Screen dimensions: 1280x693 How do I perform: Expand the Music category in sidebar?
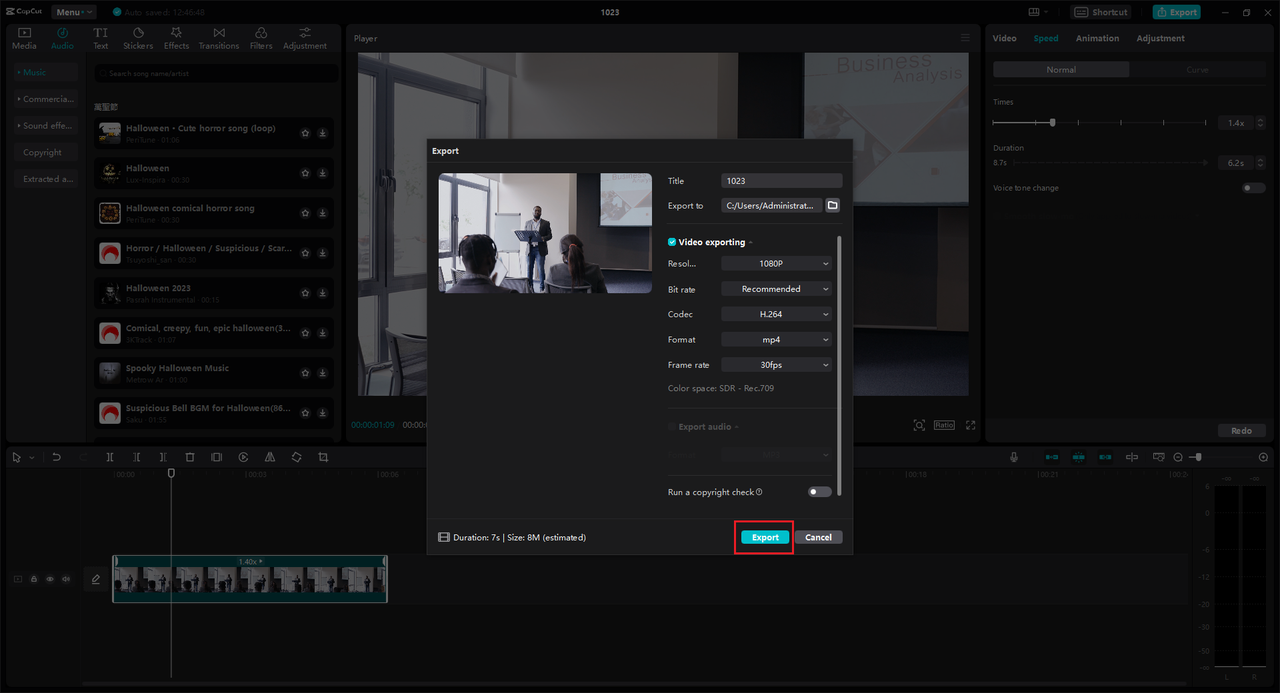coord(46,72)
